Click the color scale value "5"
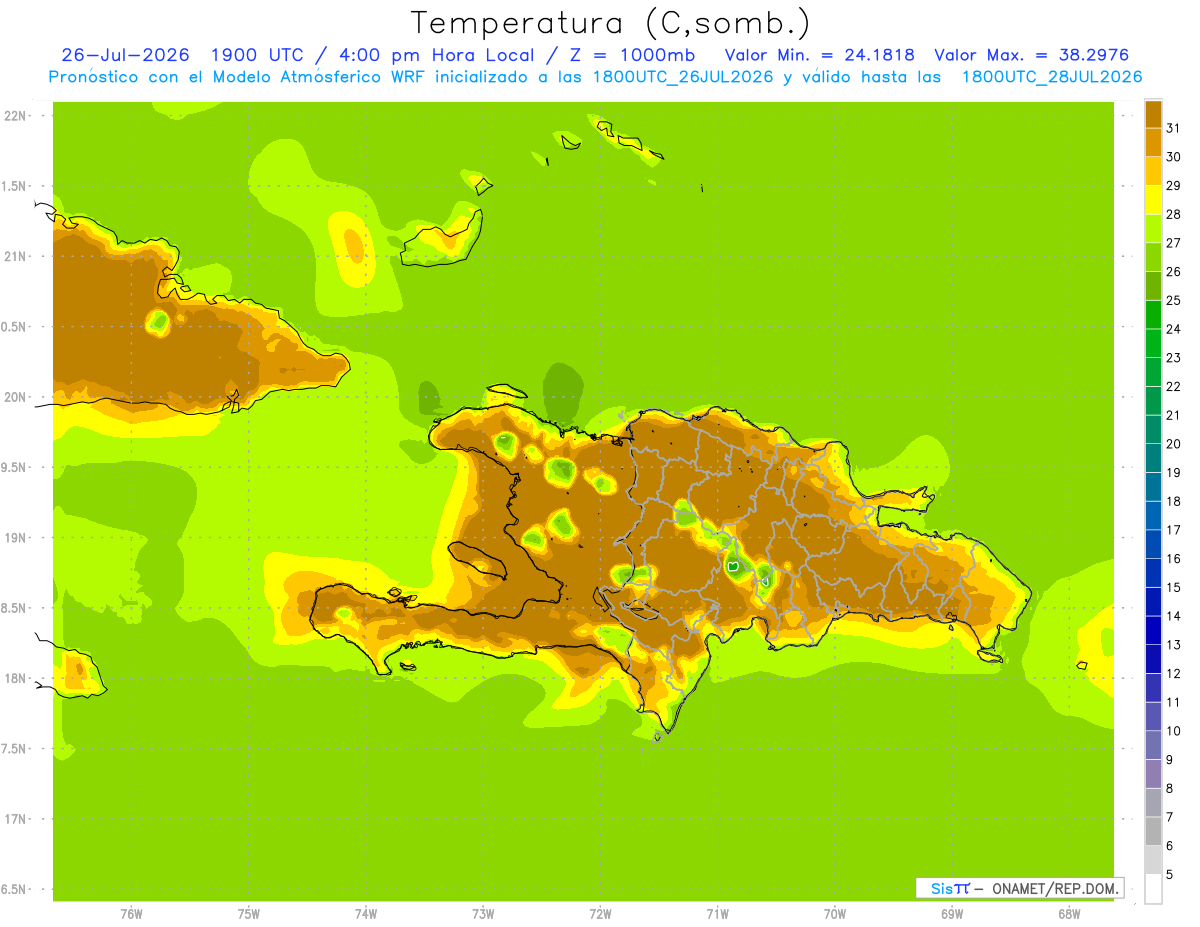1200x927 pixels. tap(1170, 875)
